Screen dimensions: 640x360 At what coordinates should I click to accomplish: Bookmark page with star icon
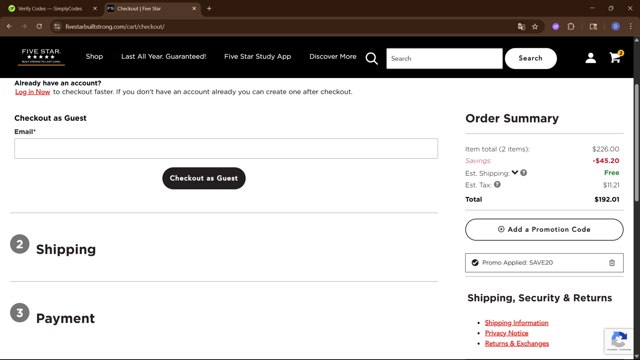coord(535,27)
